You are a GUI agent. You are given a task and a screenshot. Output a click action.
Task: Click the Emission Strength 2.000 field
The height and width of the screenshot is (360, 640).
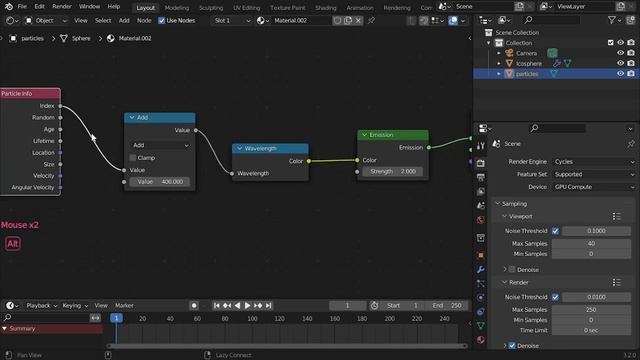(393, 171)
